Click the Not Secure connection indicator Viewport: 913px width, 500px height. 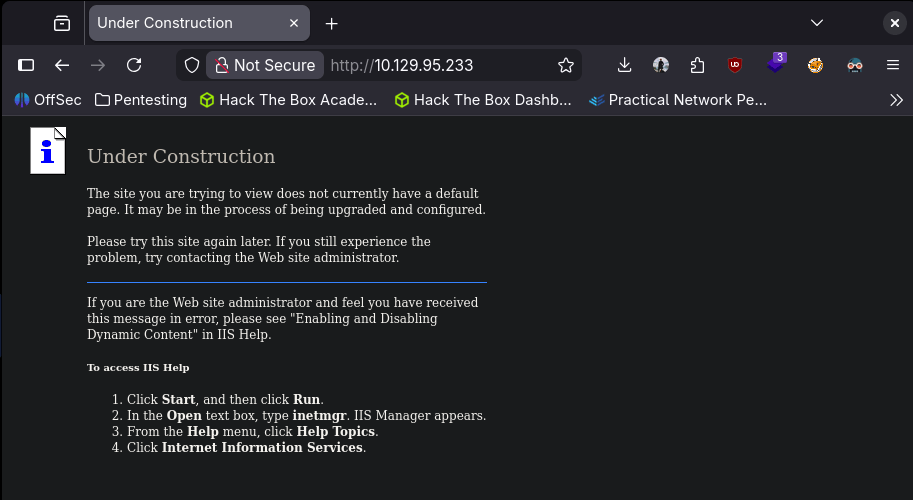(x=265, y=65)
